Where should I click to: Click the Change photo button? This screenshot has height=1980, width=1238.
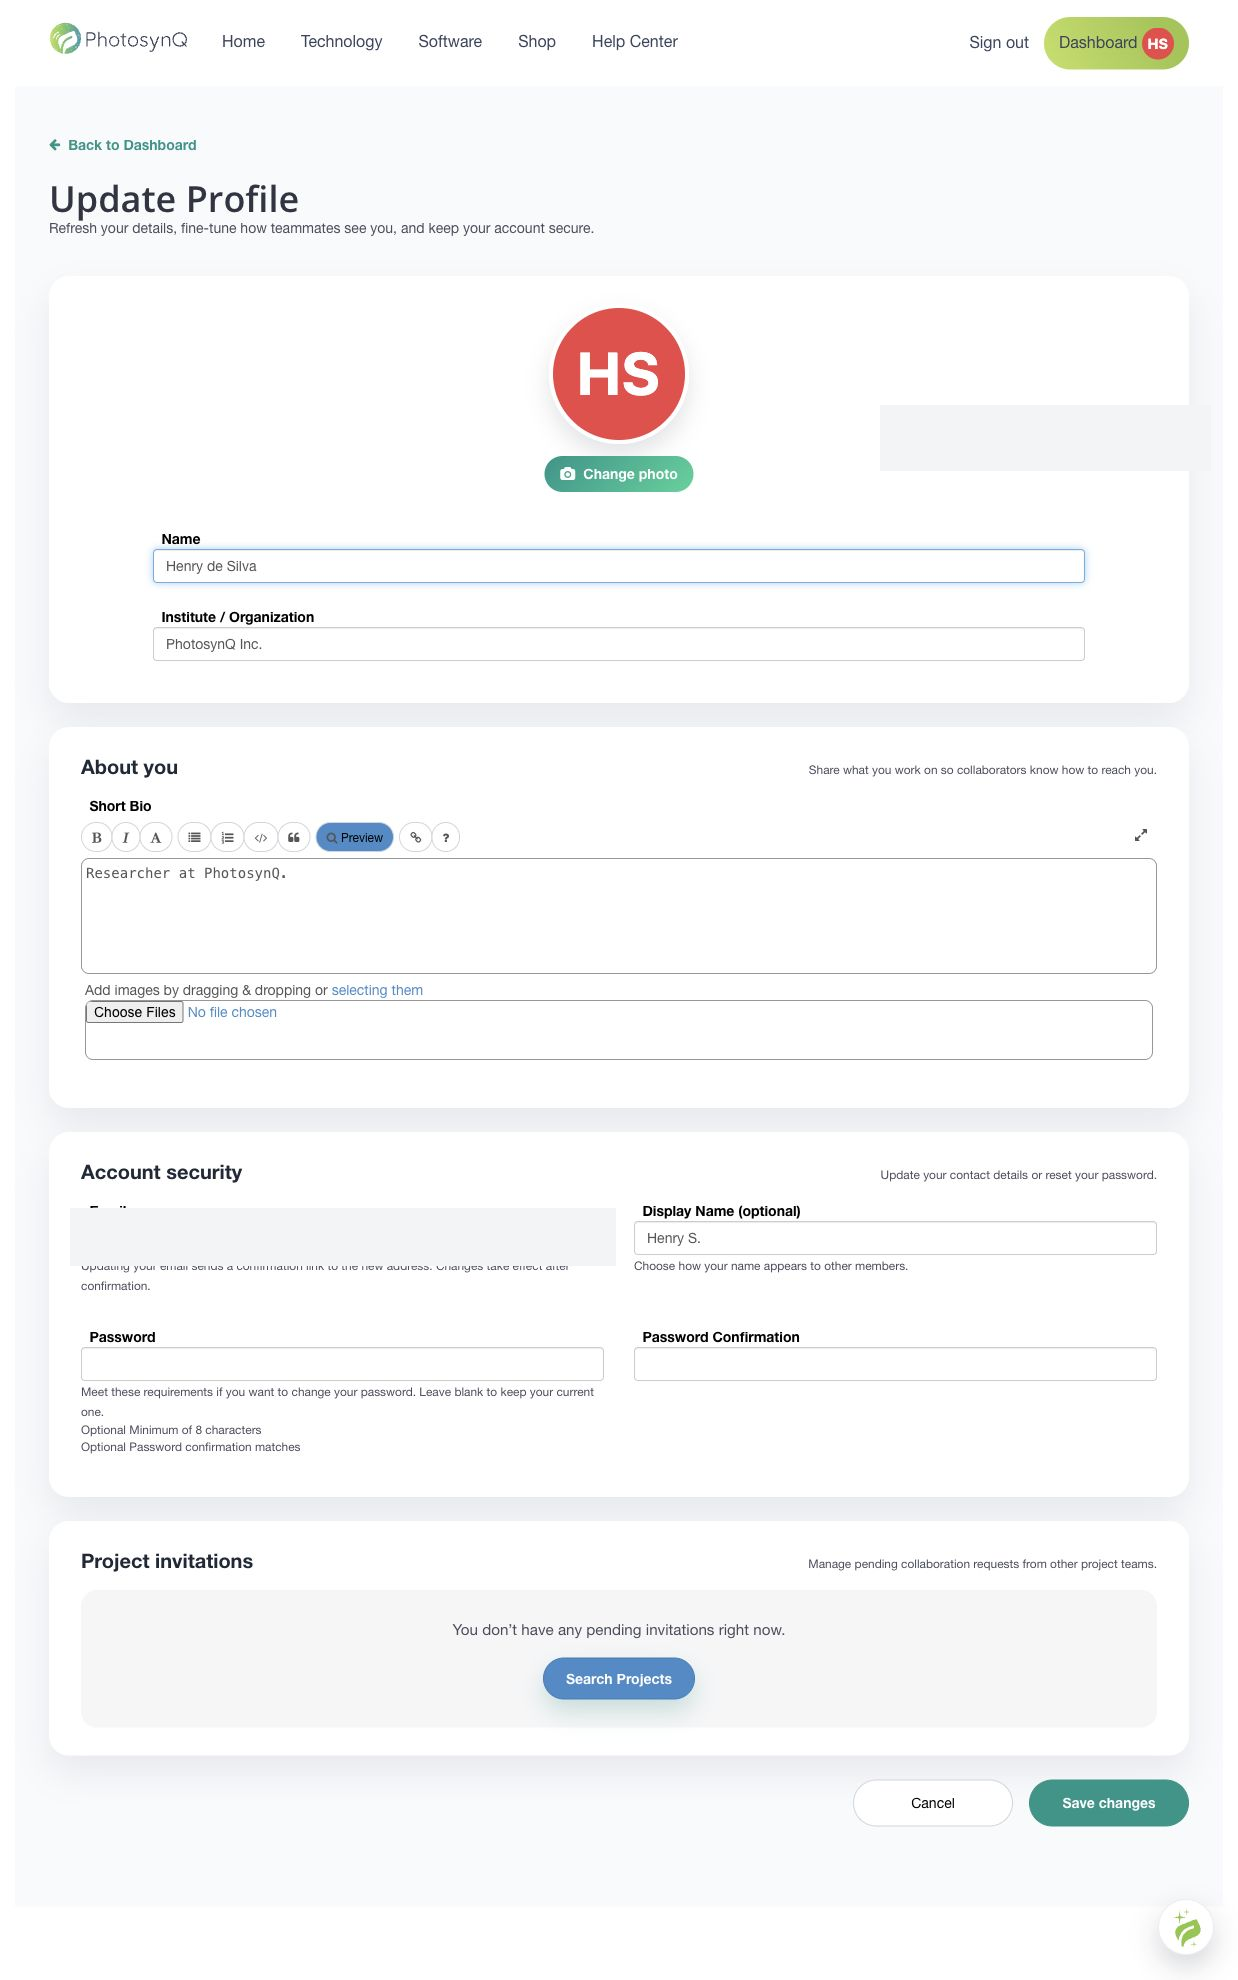tap(618, 474)
